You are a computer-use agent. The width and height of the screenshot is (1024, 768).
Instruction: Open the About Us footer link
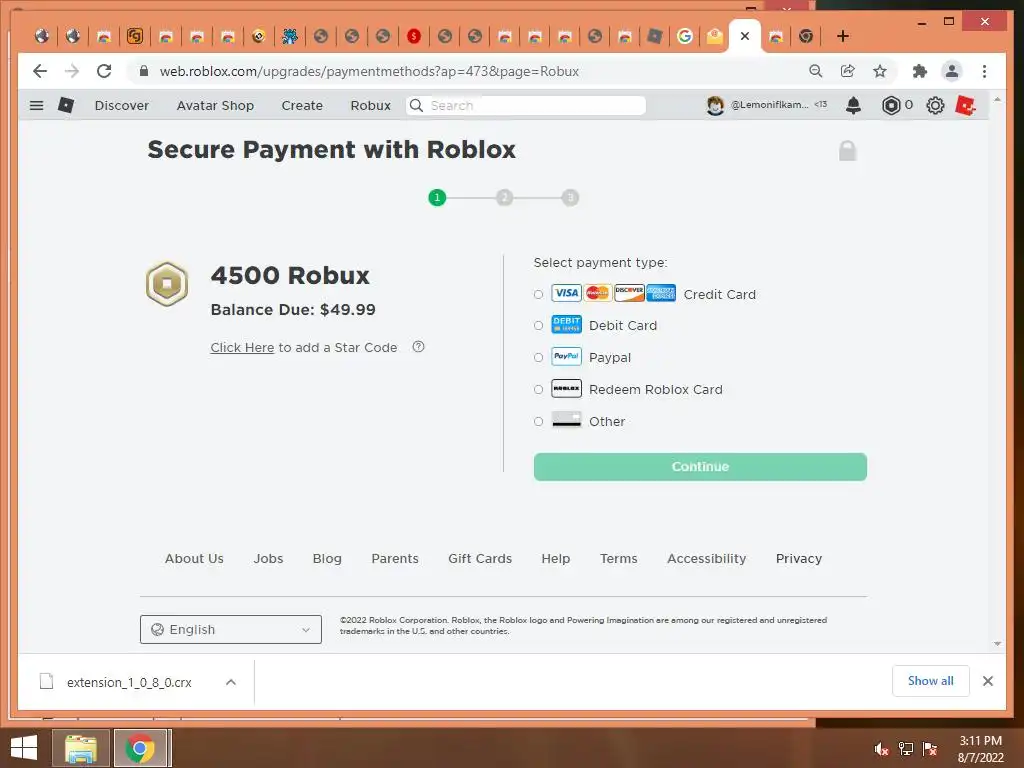pos(194,558)
